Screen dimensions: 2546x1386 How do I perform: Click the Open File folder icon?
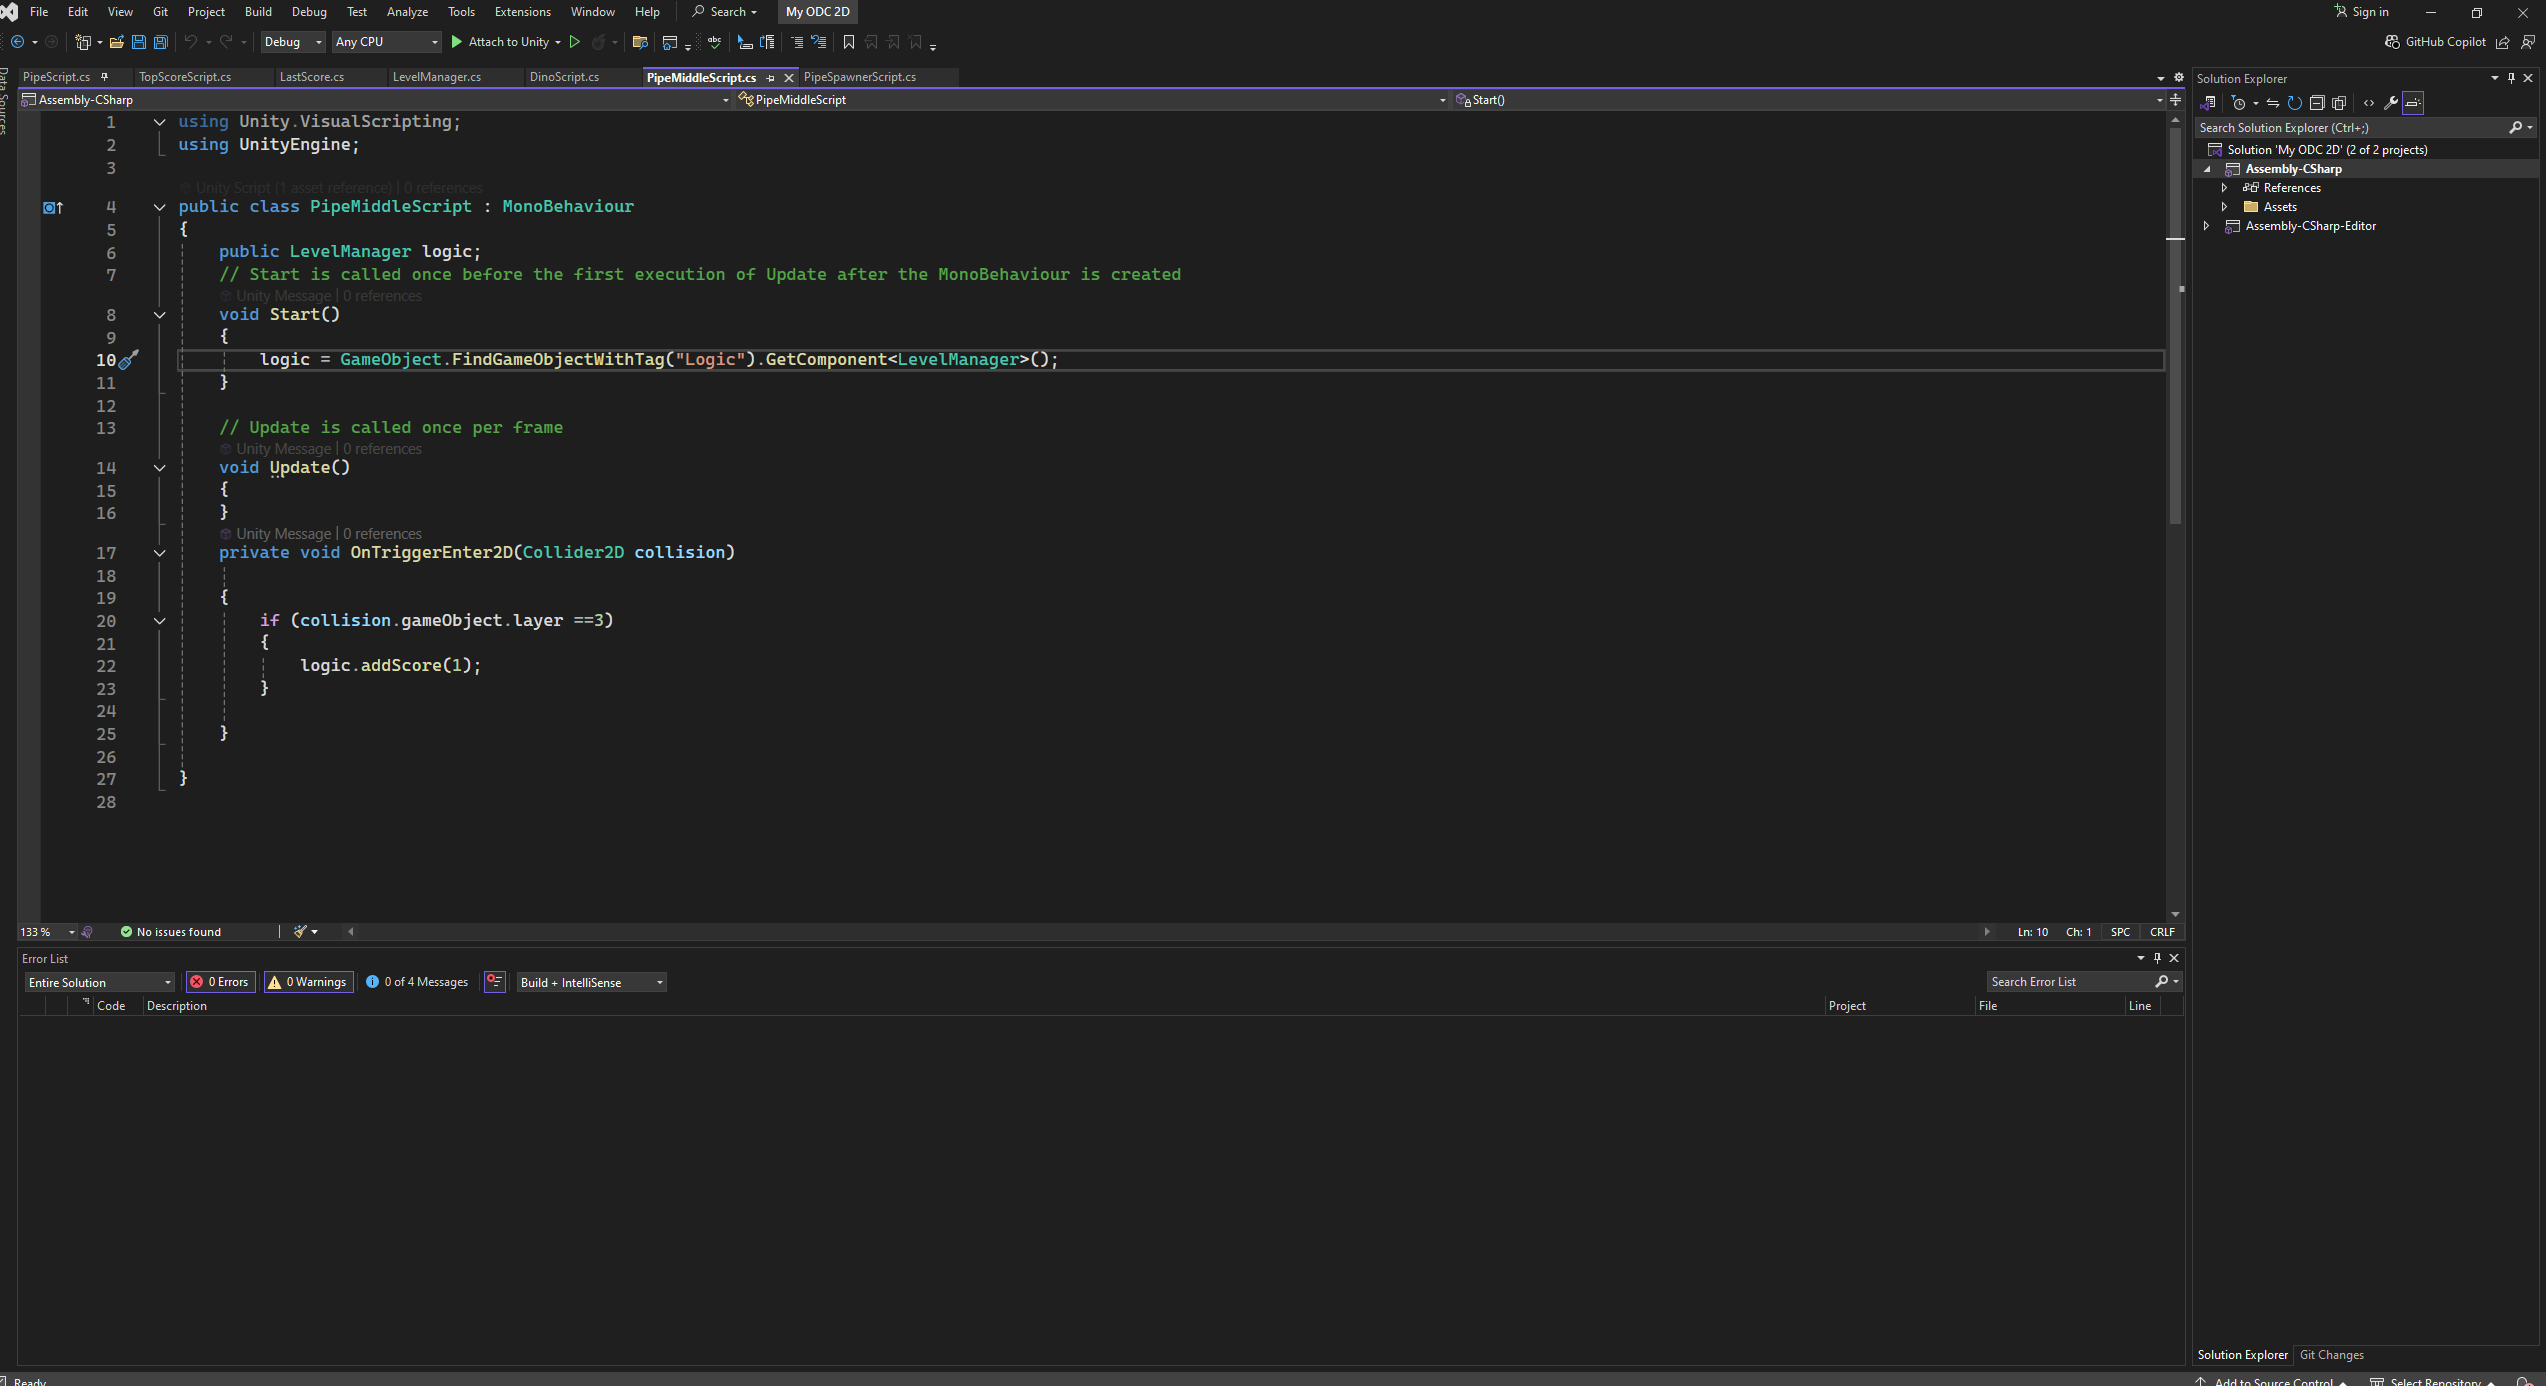coord(117,42)
